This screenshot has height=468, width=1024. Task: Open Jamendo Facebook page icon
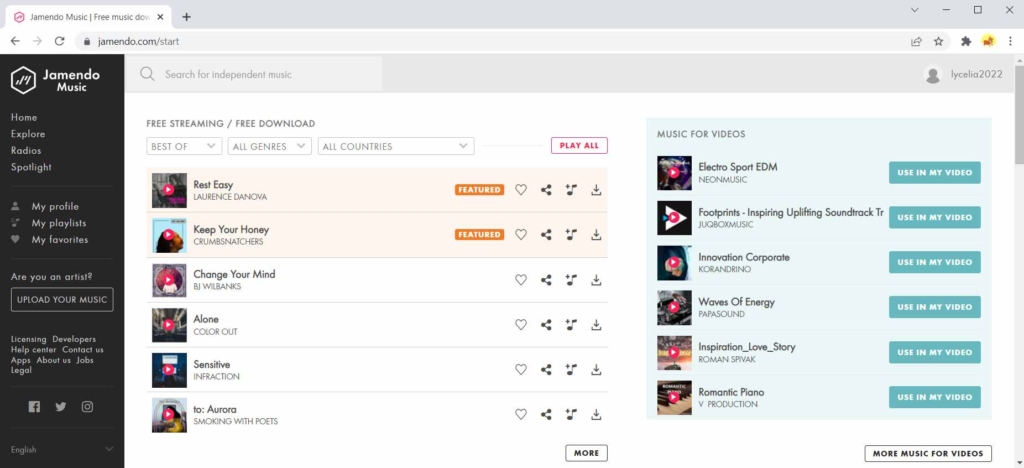(34, 407)
